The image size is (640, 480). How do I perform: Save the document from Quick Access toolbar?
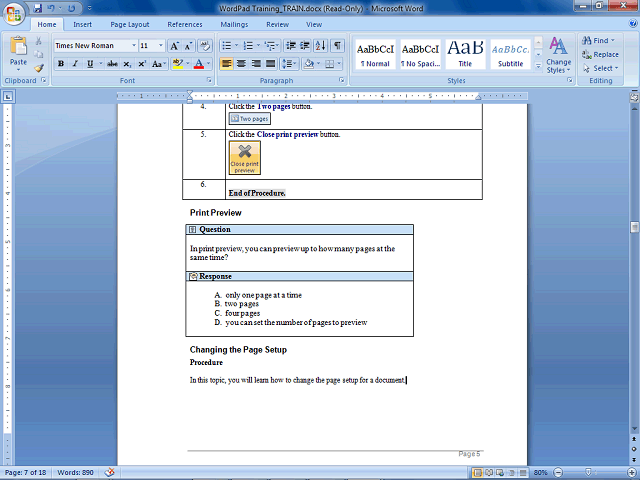click(38, 8)
